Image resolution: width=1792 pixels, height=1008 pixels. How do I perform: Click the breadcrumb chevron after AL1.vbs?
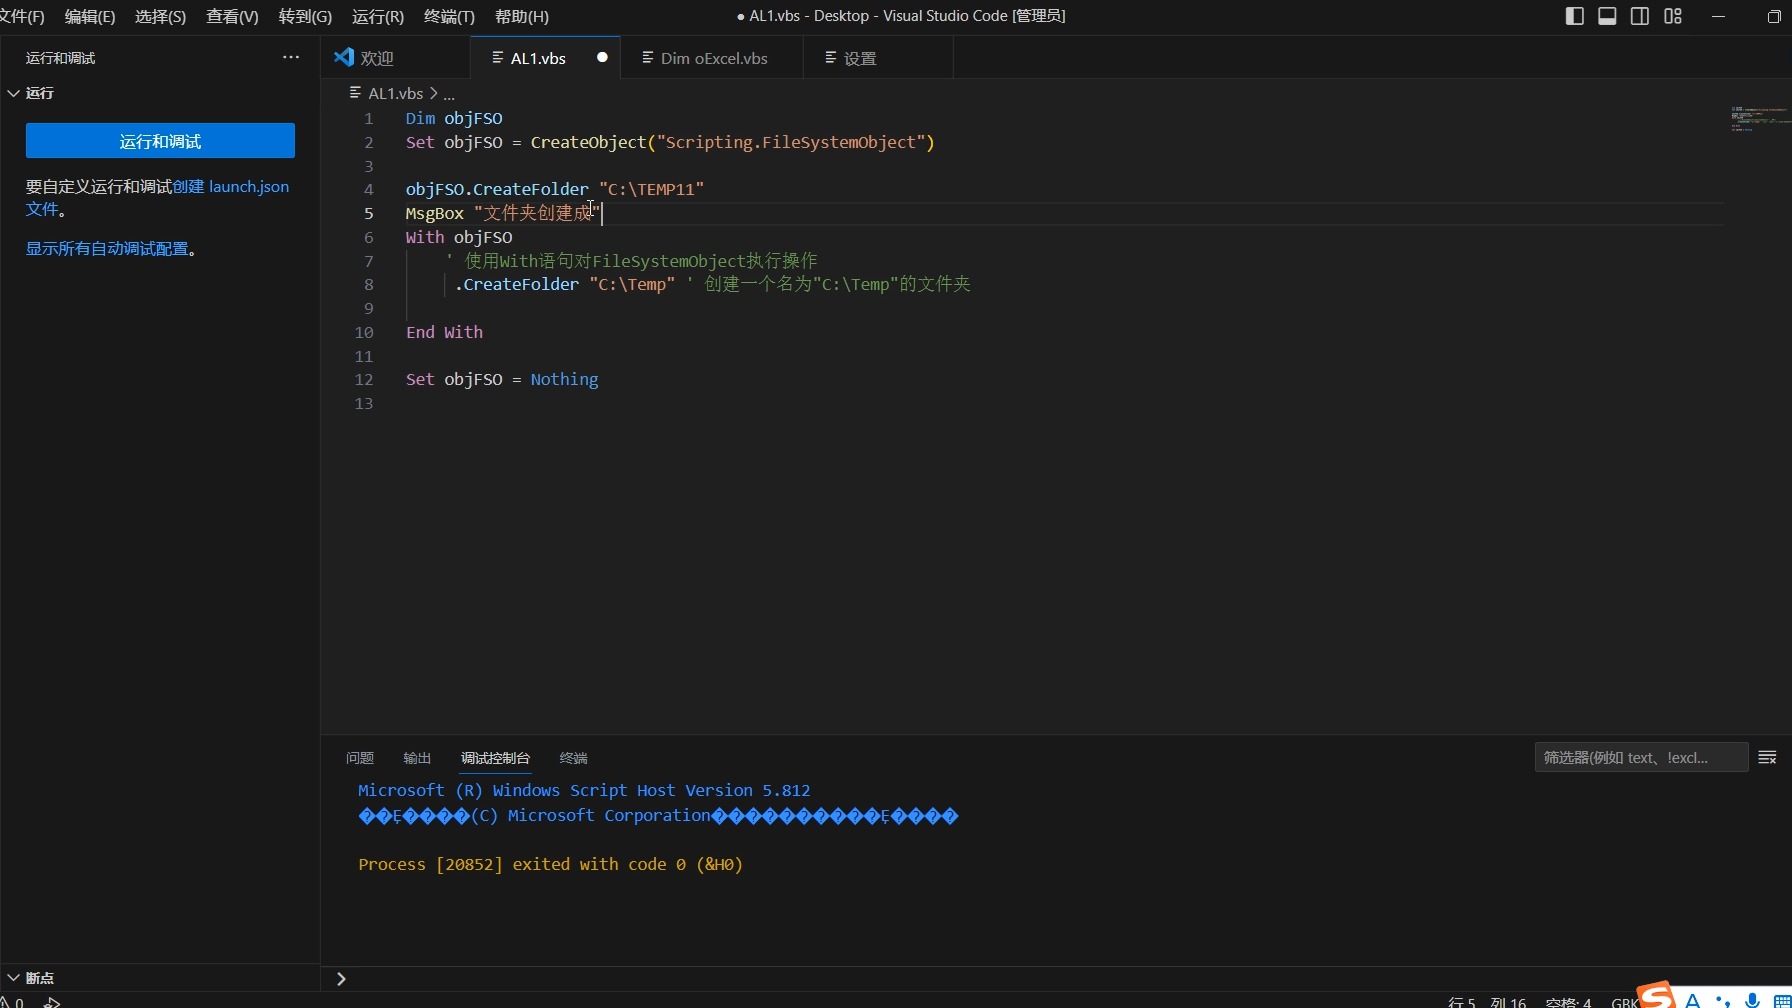pyautogui.click(x=433, y=93)
